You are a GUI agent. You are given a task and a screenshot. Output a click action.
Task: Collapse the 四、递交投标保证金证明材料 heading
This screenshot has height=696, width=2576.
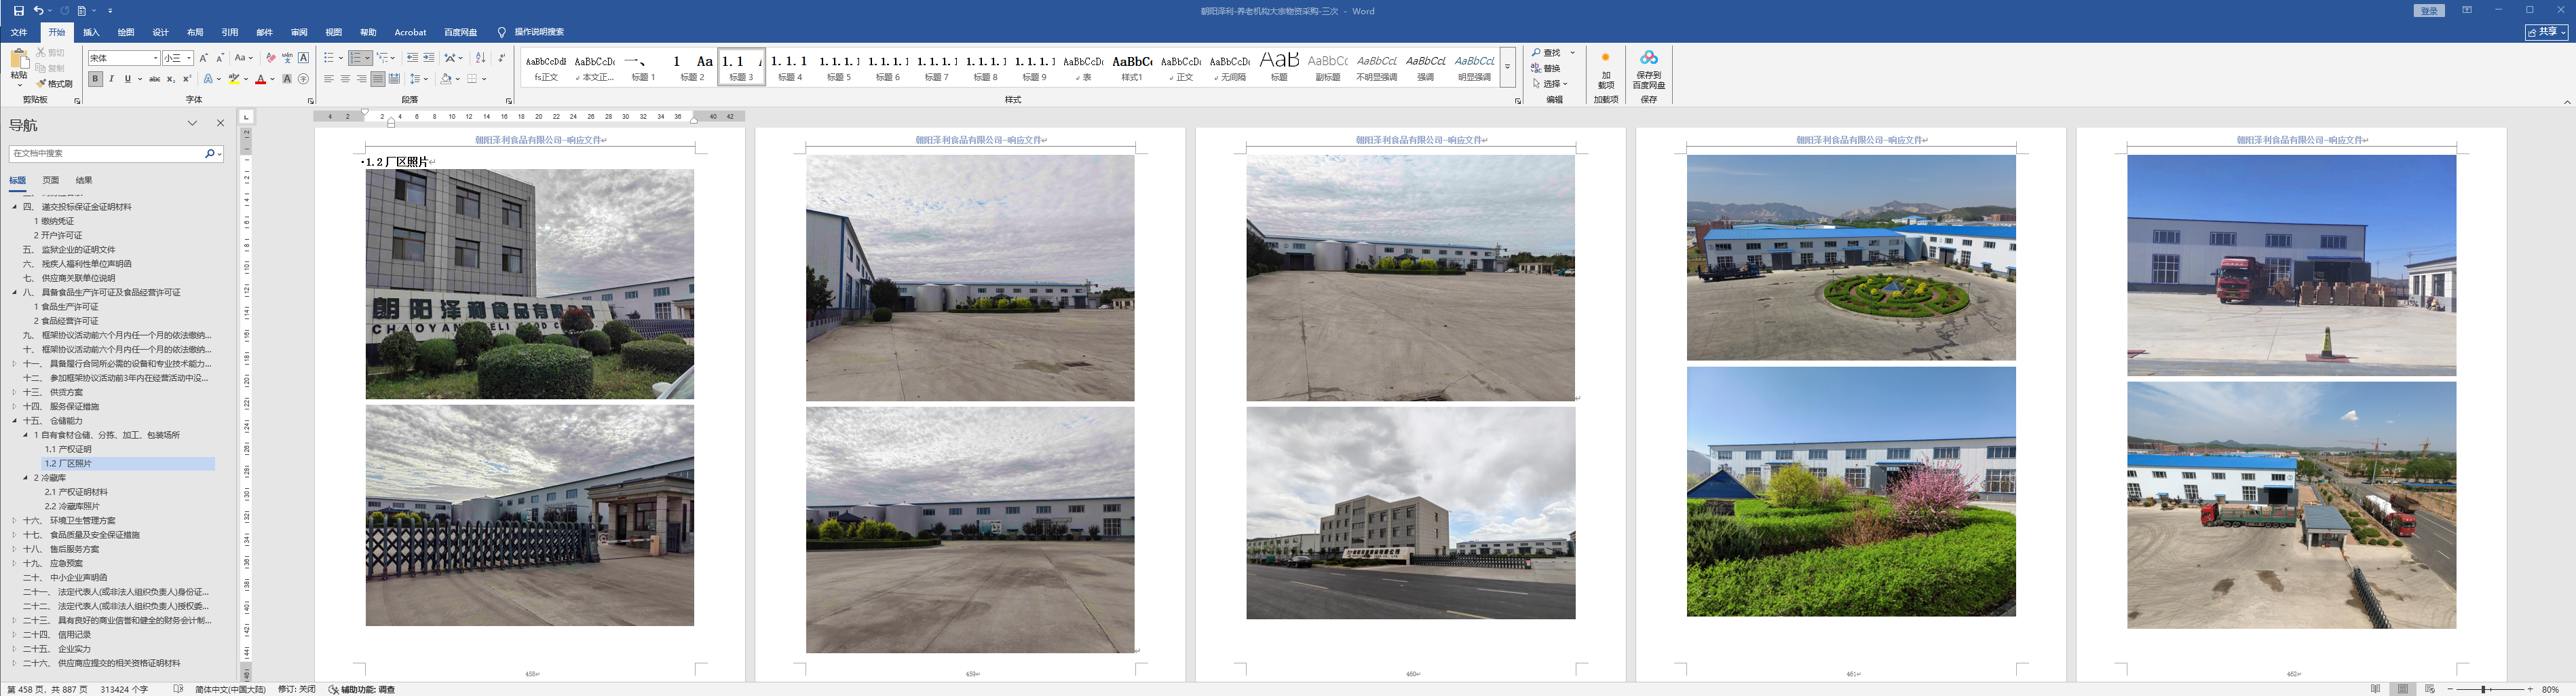coord(15,207)
